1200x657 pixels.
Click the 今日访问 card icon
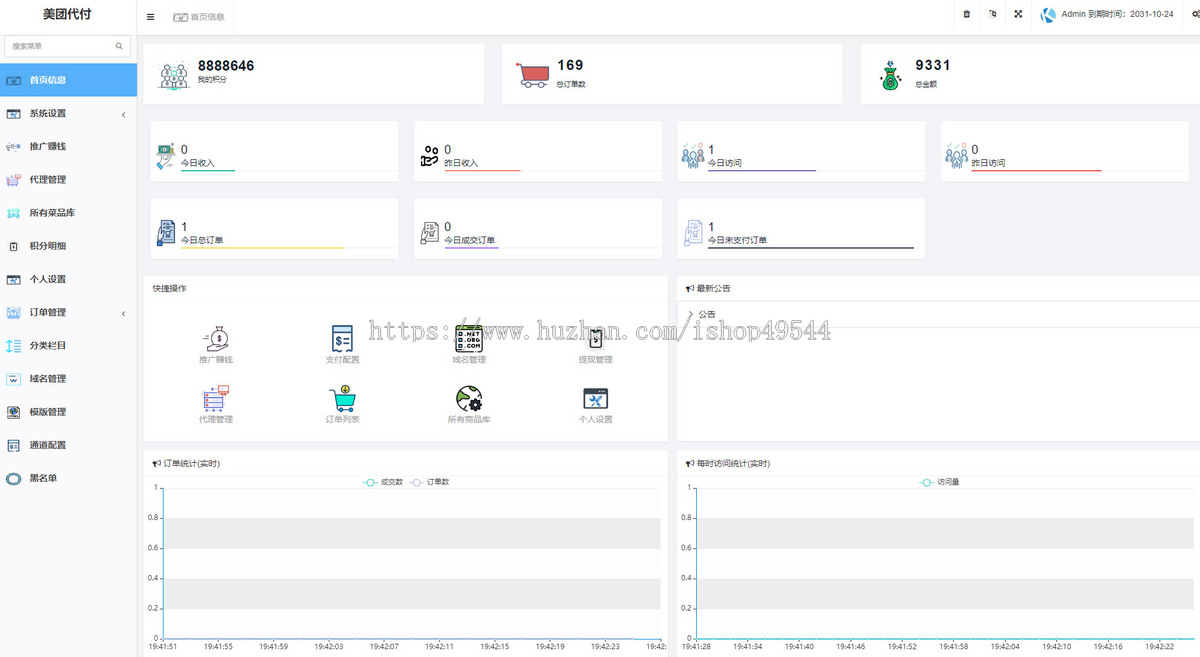(x=693, y=154)
